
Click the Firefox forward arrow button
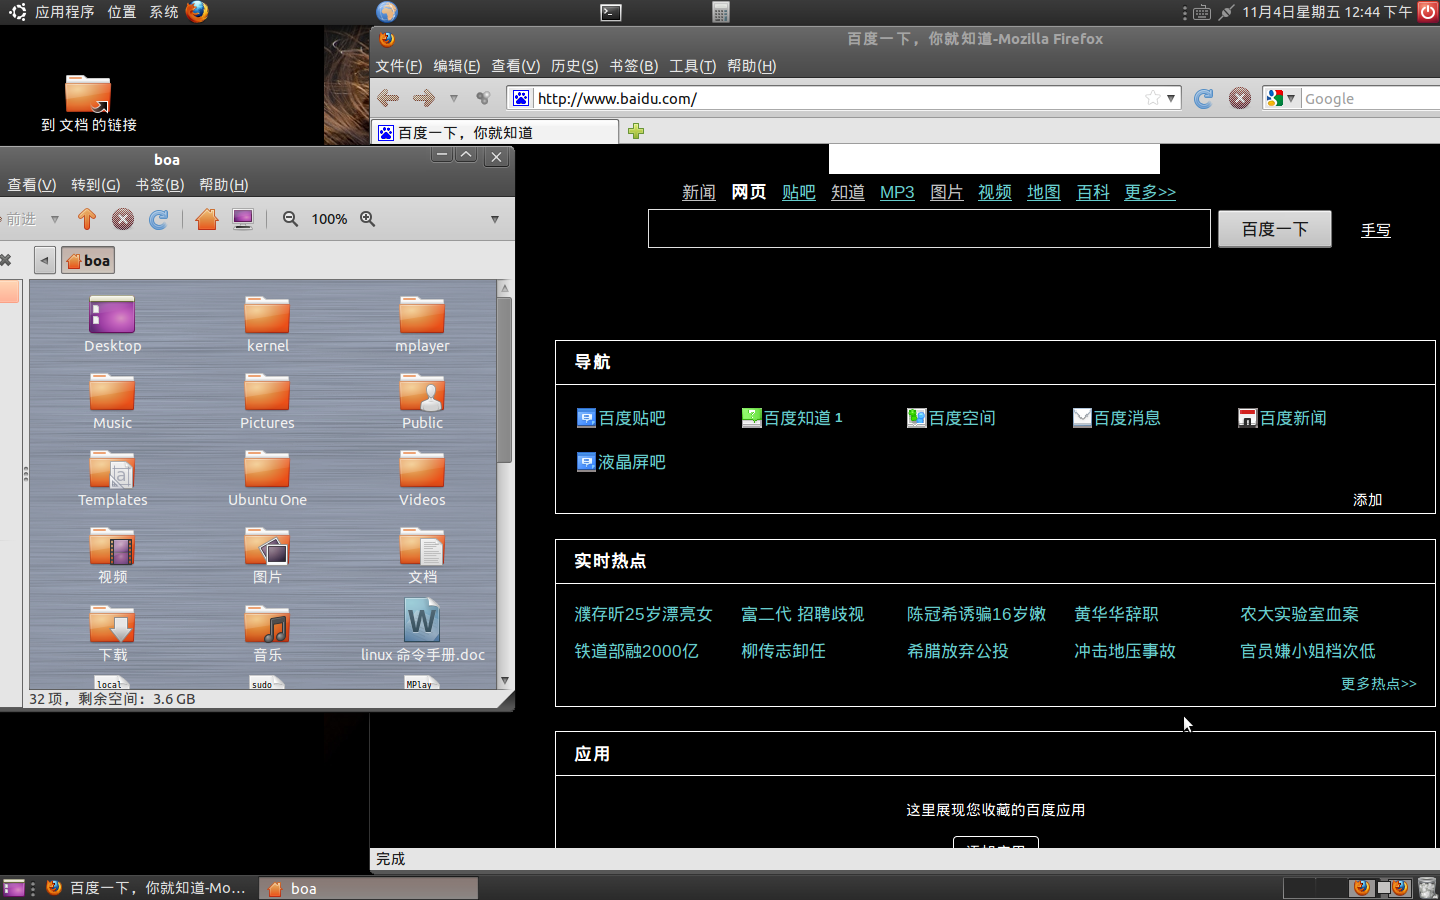point(424,98)
